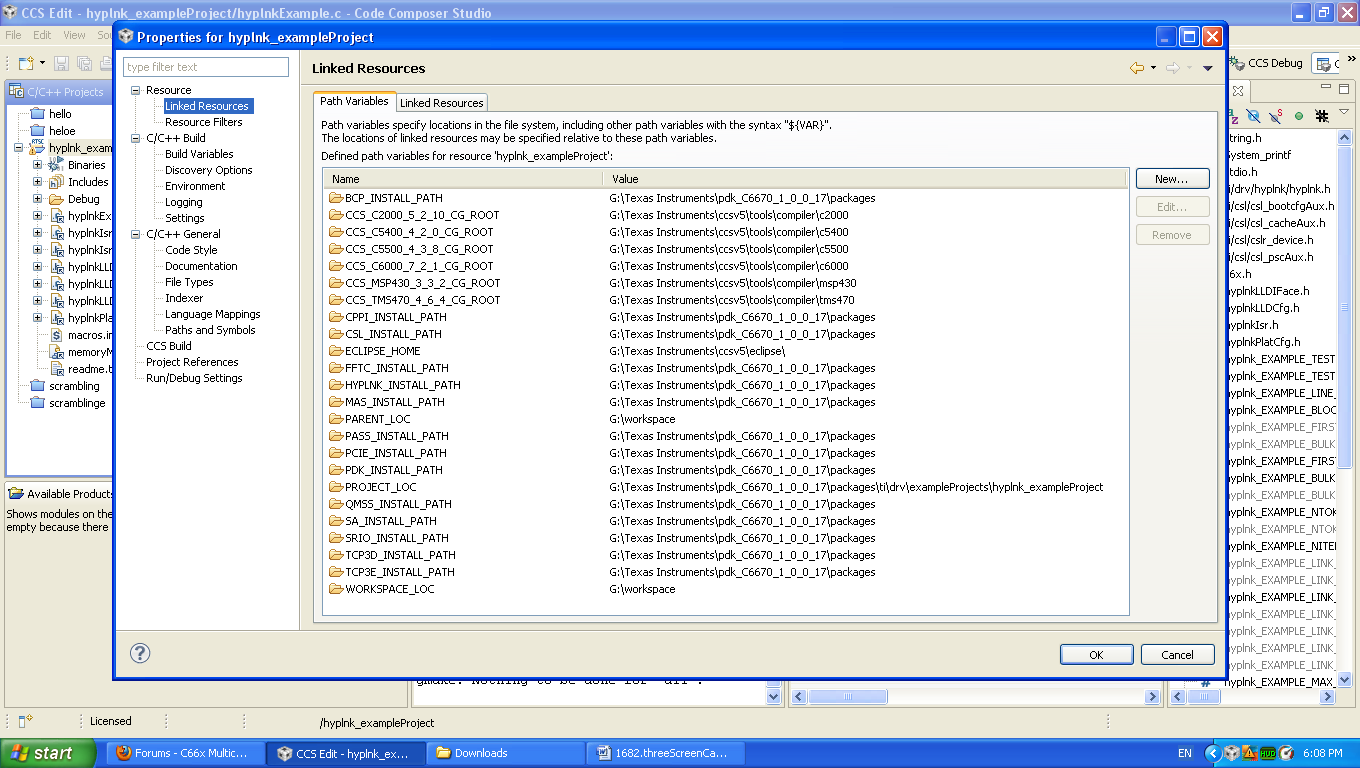Click the Includes node icon
Screen dimensions: 1360x768
click(57, 182)
